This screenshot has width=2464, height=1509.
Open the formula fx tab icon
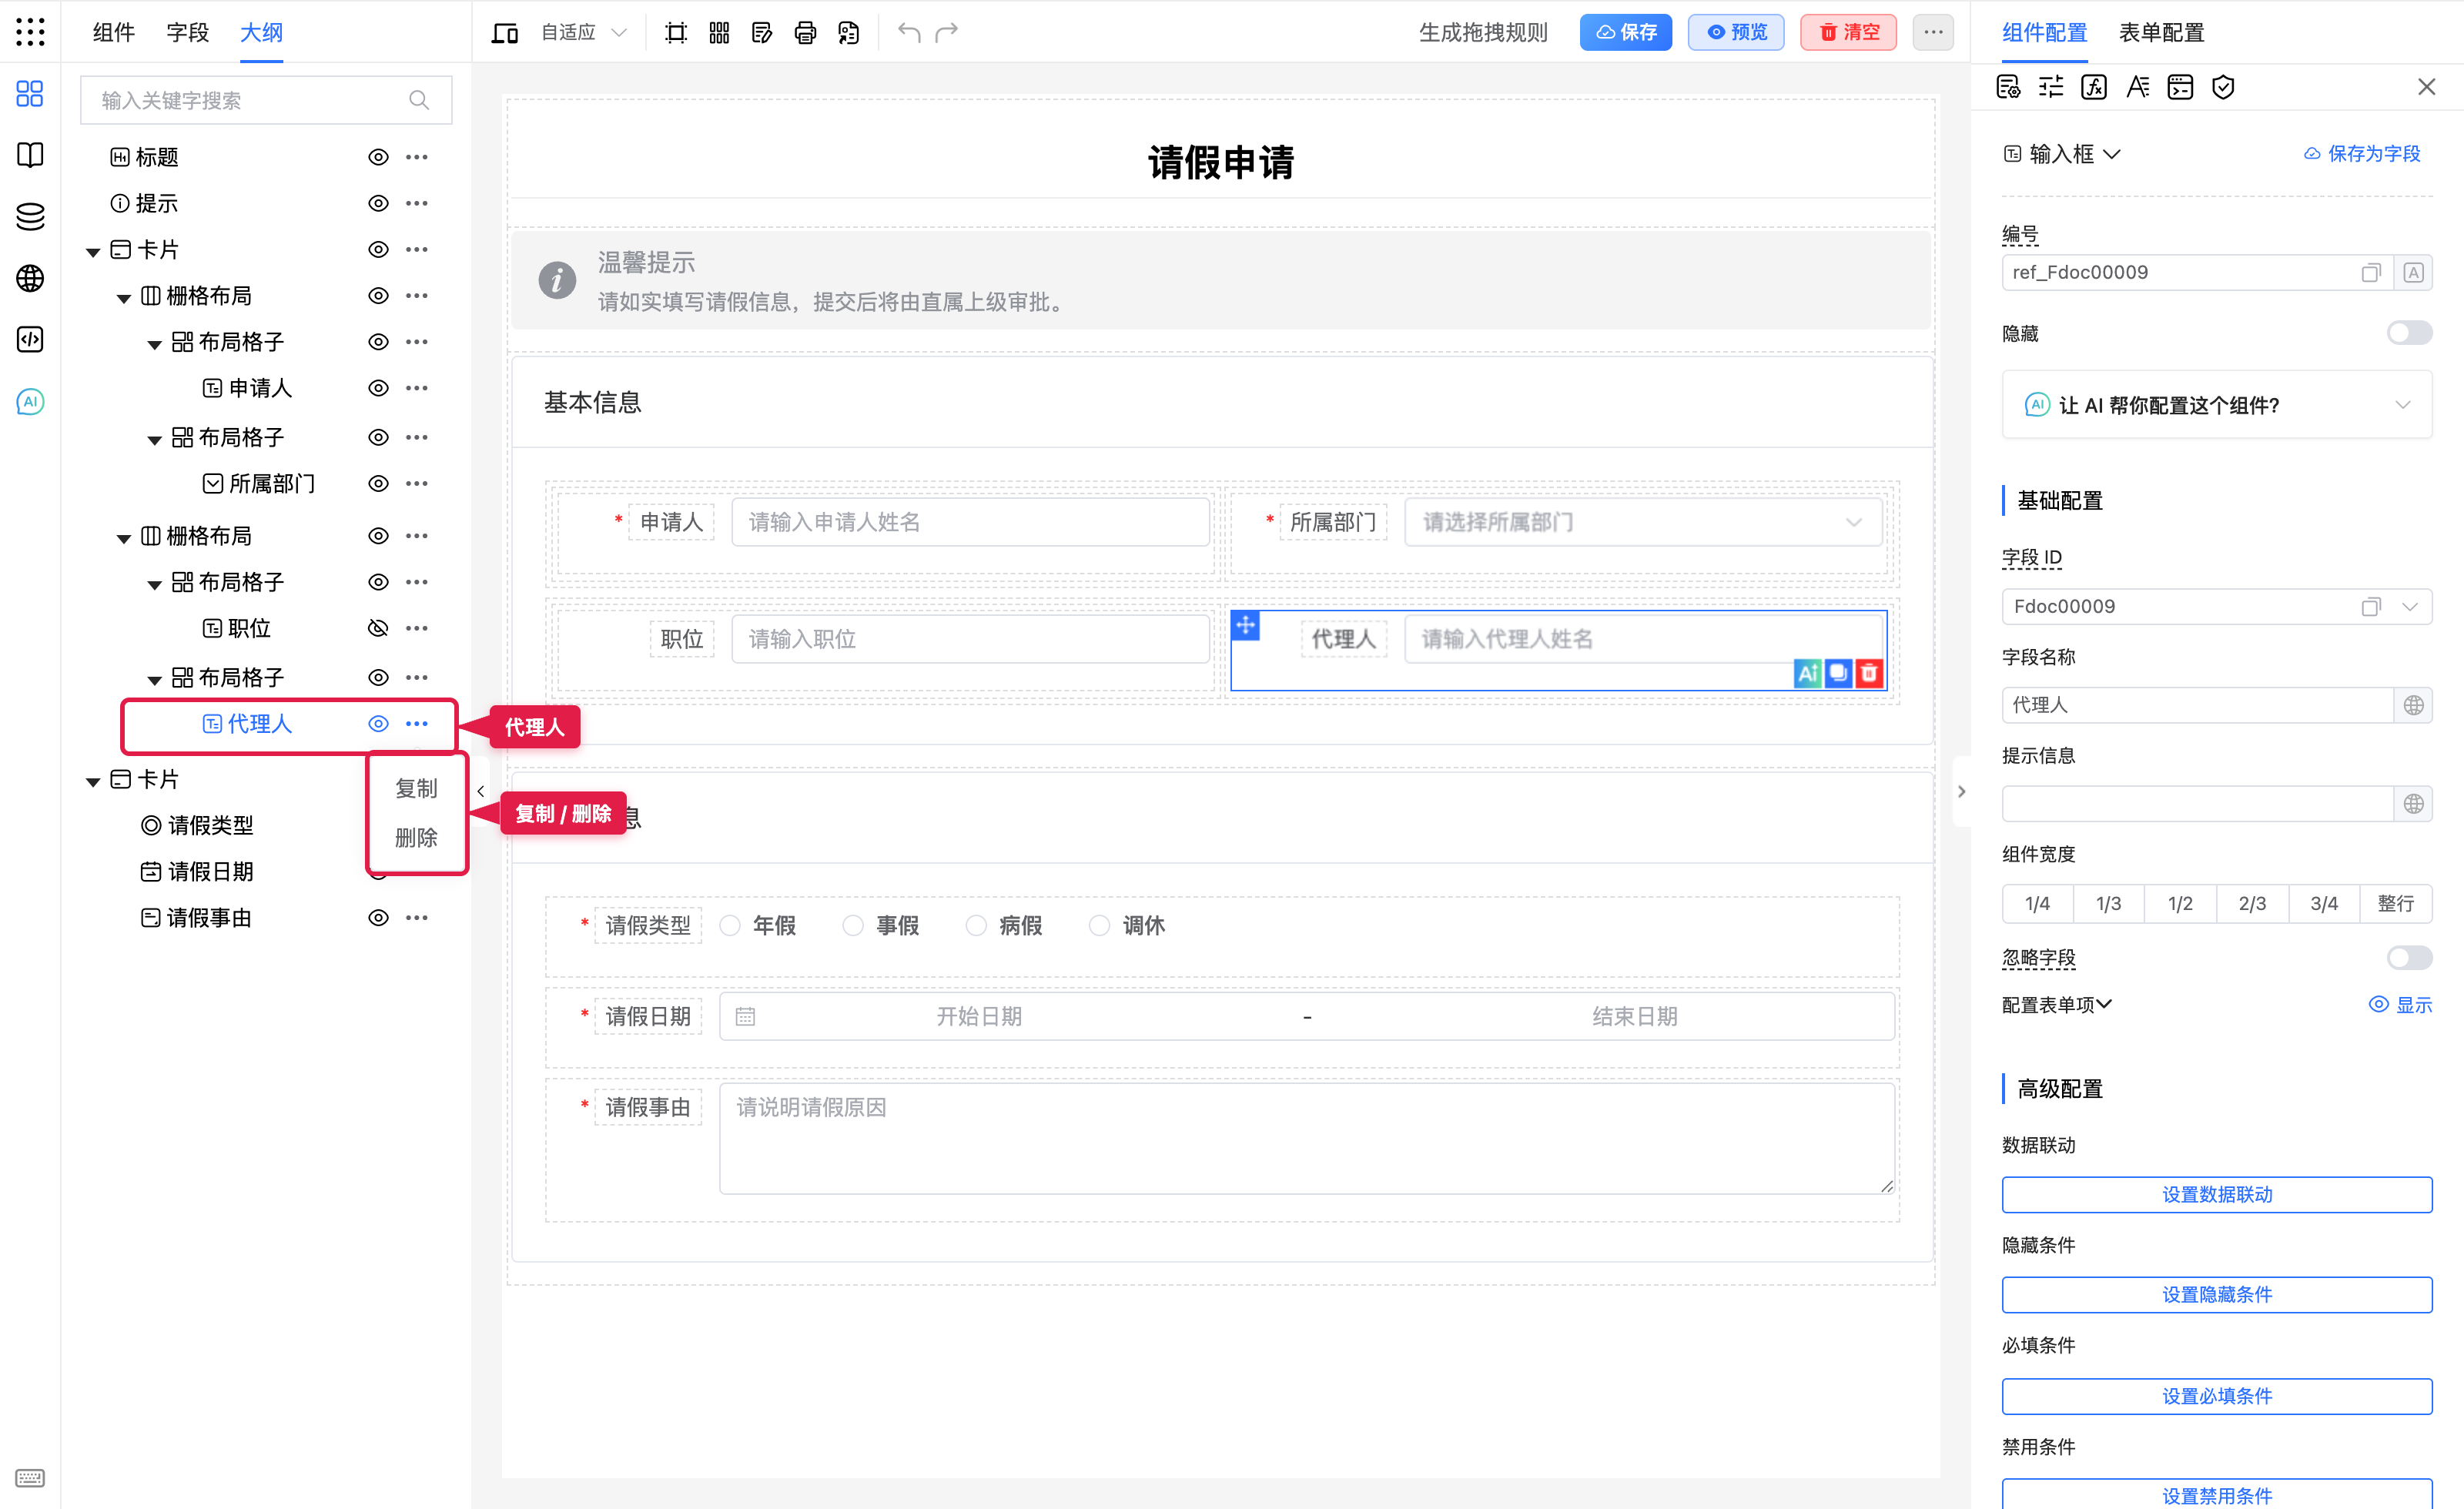(x=2093, y=87)
